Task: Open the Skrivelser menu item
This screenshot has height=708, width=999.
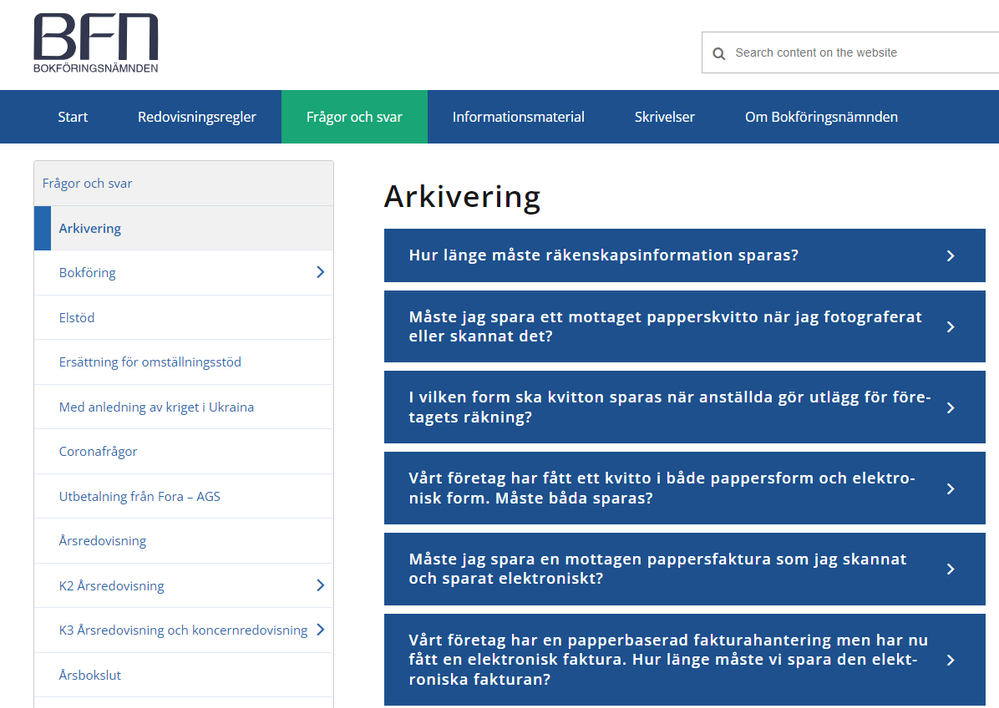Action: pos(664,116)
